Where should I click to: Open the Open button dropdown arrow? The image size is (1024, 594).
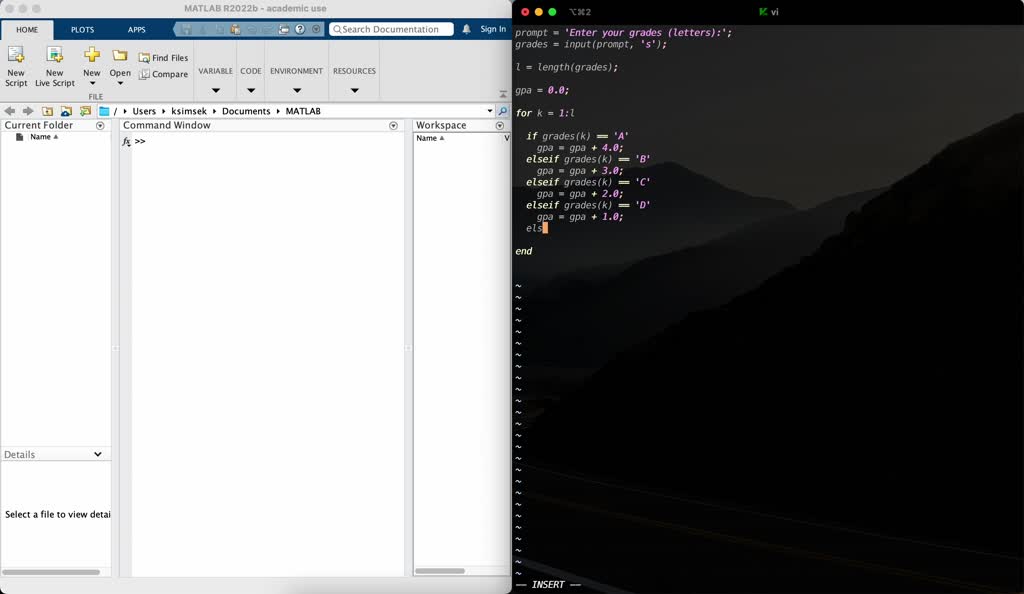click(120, 84)
